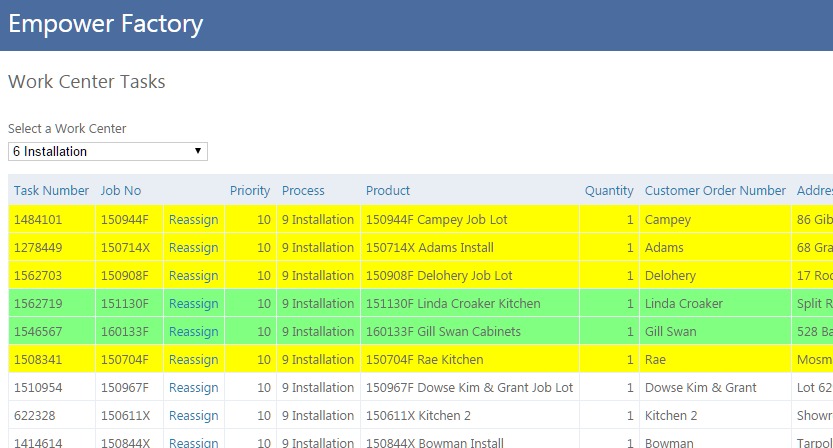Sort by Job No column header

pyautogui.click(x=121, y=191)
